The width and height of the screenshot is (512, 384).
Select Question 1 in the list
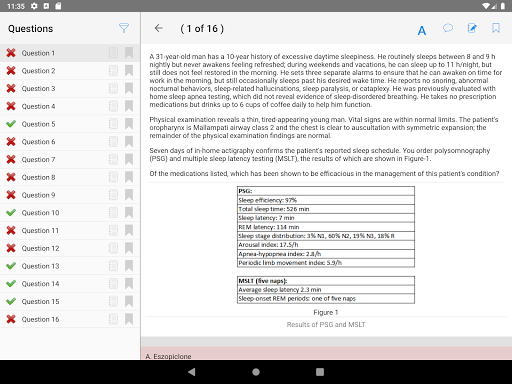click(x=70, y=53)
